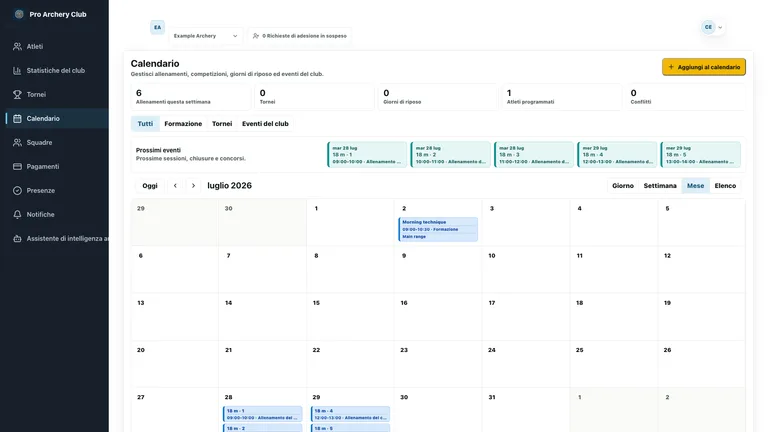Select the Tornei trophy icon

[17, 95]
